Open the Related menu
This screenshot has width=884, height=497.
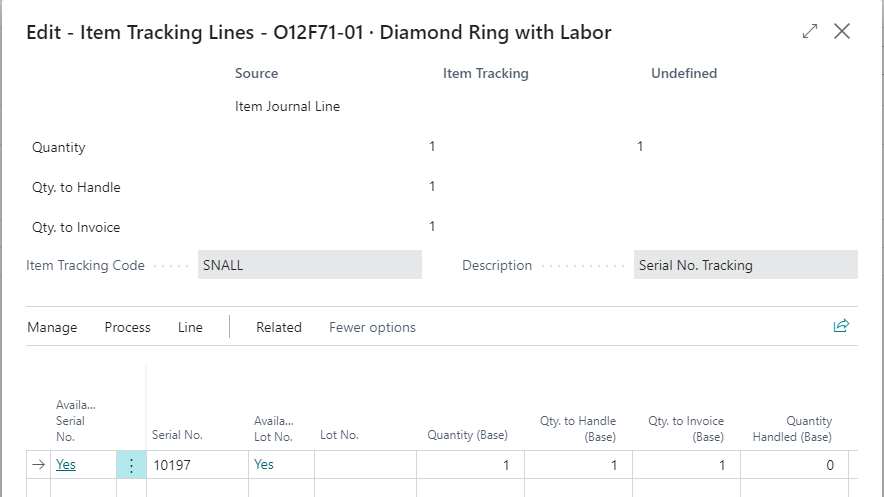pos(279,327)
